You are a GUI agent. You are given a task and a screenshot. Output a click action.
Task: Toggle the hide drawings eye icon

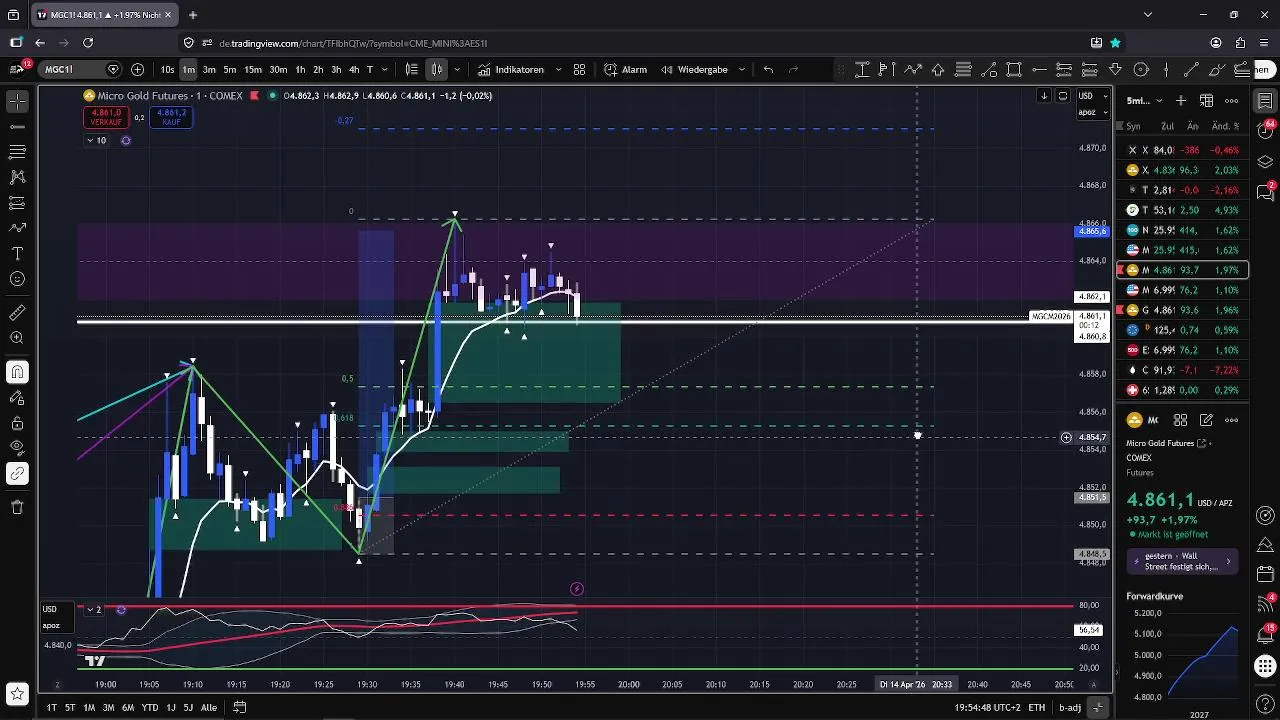pos(17,447)
